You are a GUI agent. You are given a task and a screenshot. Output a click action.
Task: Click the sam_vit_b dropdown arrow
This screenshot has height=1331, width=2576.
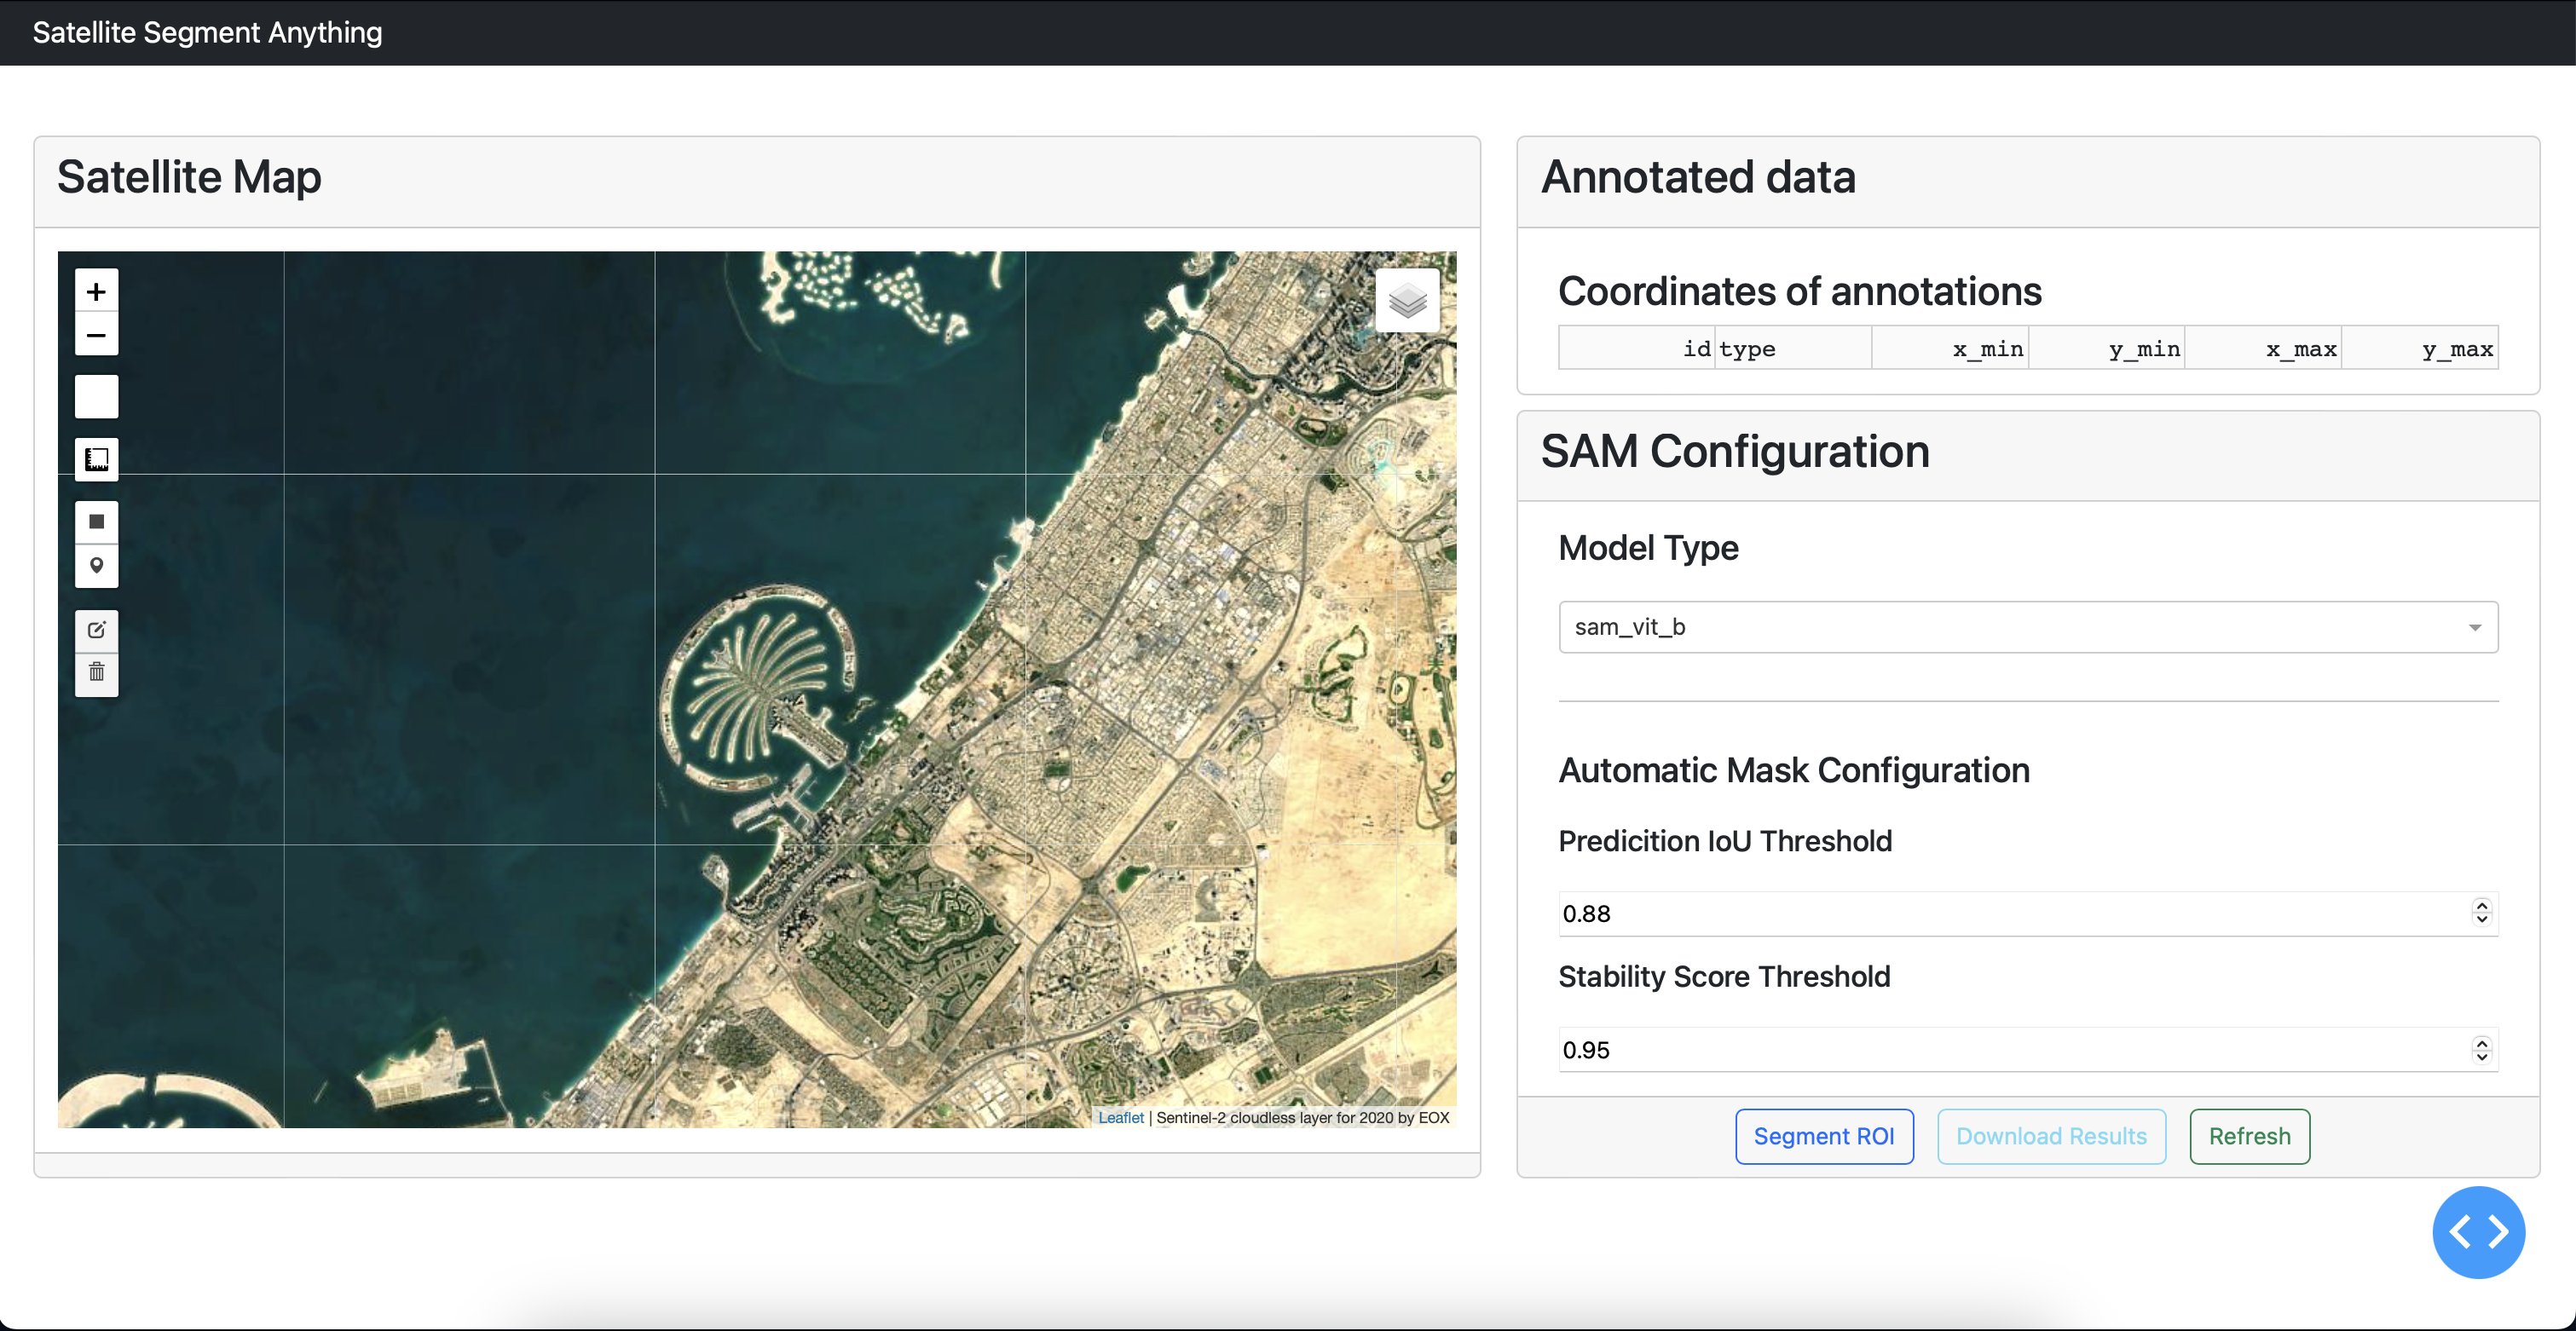pyautogui.click(x=2474, y=628)
